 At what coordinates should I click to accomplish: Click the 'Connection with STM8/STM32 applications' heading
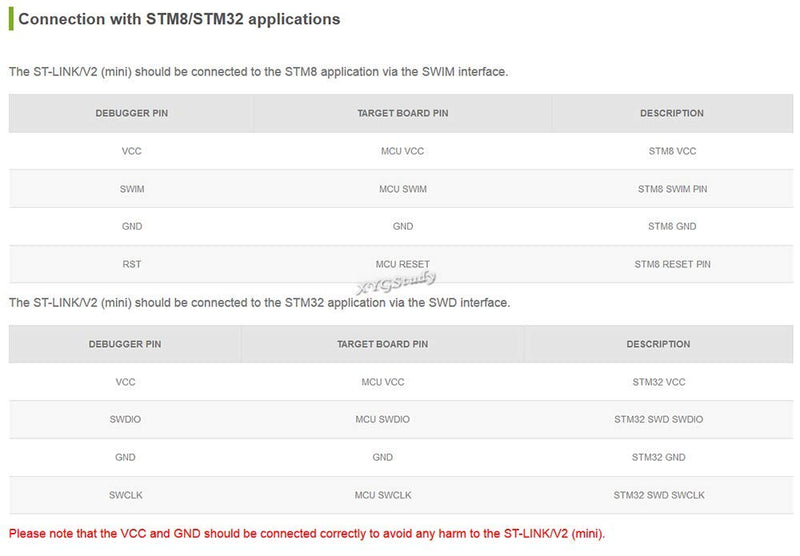[179, 19]
